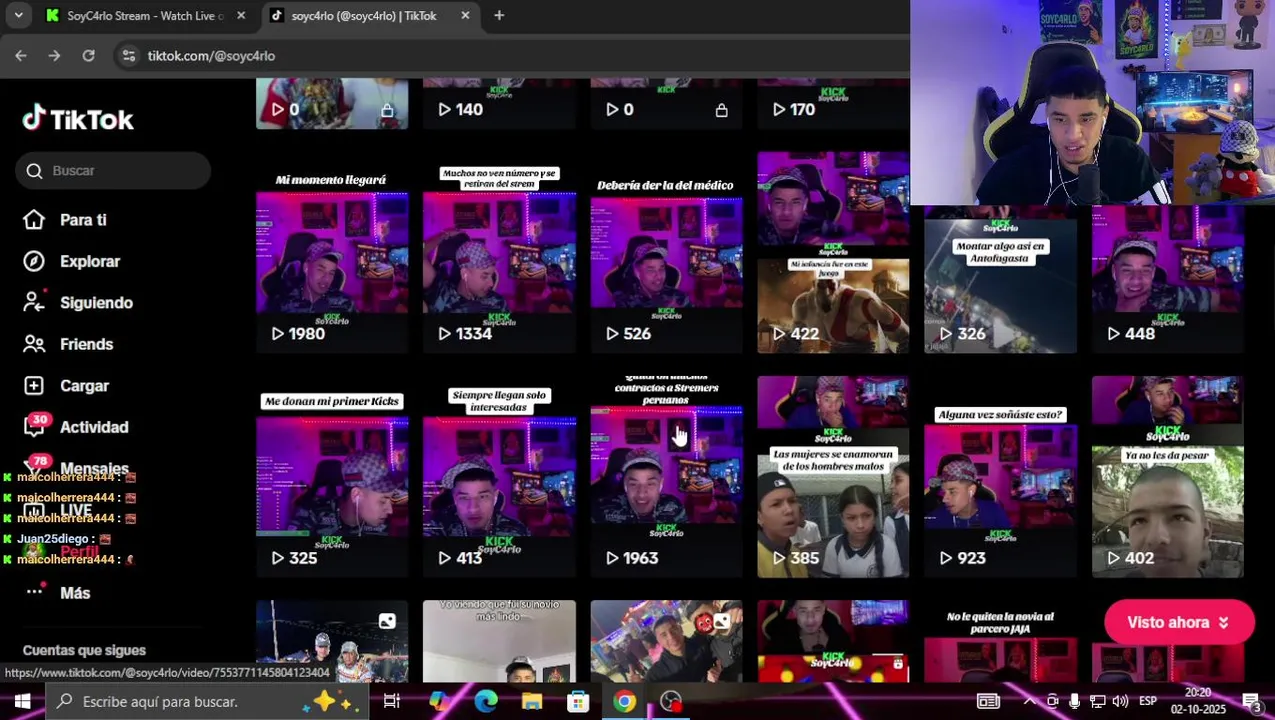Open the network tray icon
Image resolution: width=1275 pixels, height=720 pixels.
coord(1098,702)
